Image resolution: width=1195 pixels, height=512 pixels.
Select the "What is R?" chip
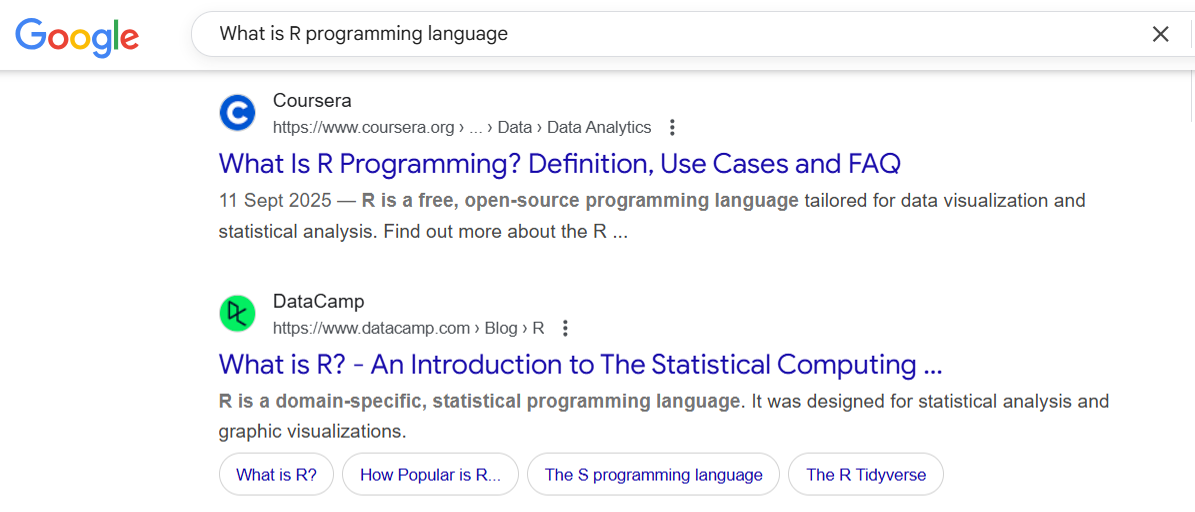tap(276, 475)
